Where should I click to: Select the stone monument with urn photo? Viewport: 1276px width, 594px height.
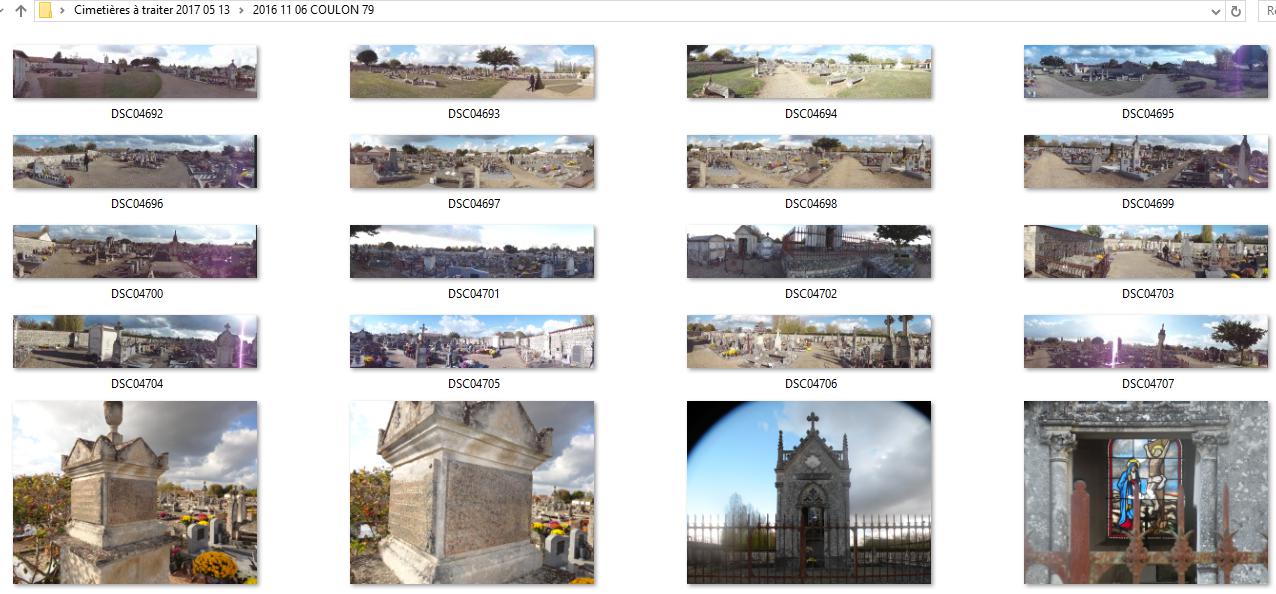[135, 492]
